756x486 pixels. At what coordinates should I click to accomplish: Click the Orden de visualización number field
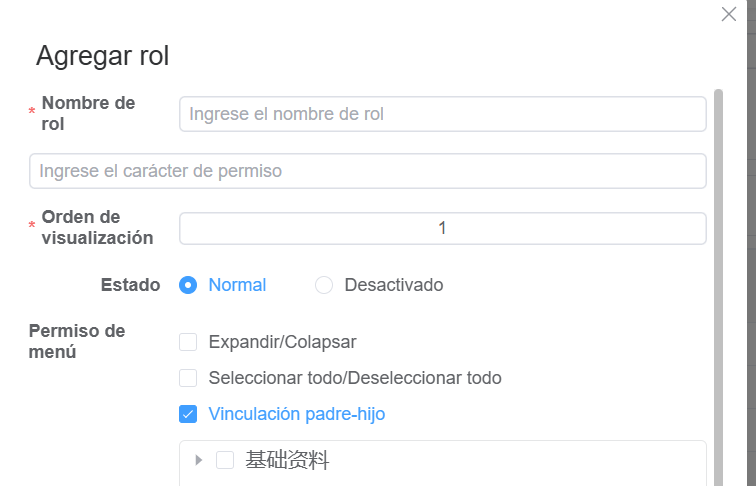tap(442, 228)
